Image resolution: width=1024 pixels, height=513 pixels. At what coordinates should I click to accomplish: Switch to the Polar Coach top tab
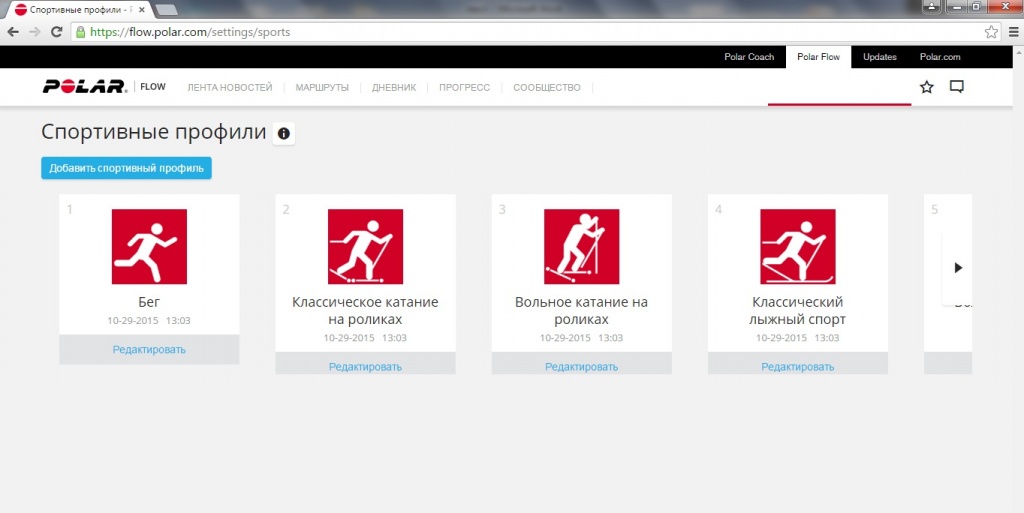click(x=749, y=57)
